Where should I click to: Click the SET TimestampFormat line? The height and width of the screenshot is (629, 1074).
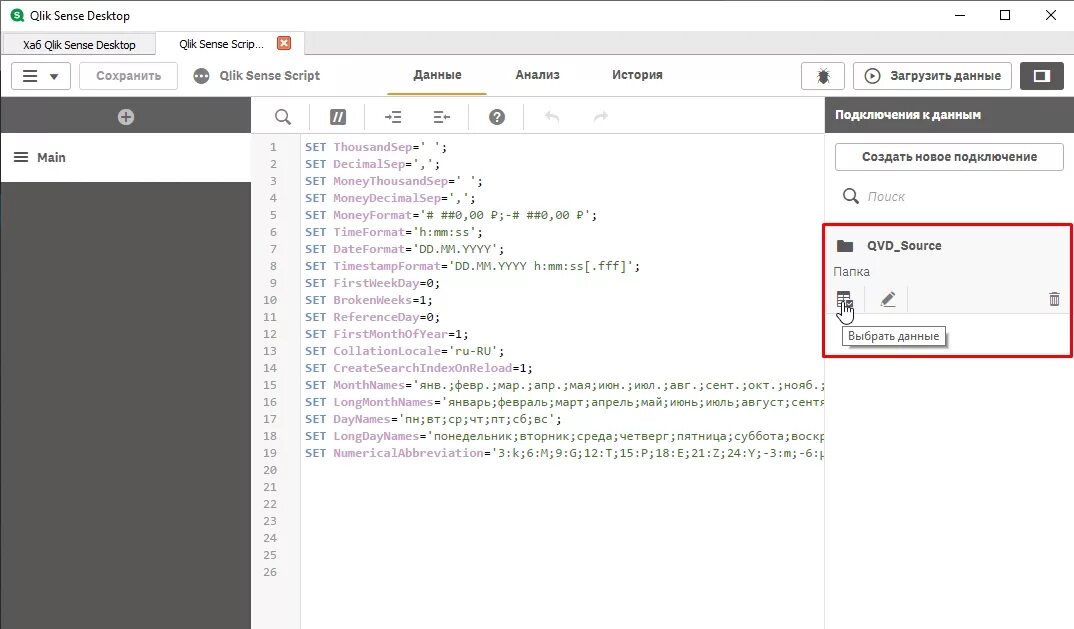(x=473, y=267)
